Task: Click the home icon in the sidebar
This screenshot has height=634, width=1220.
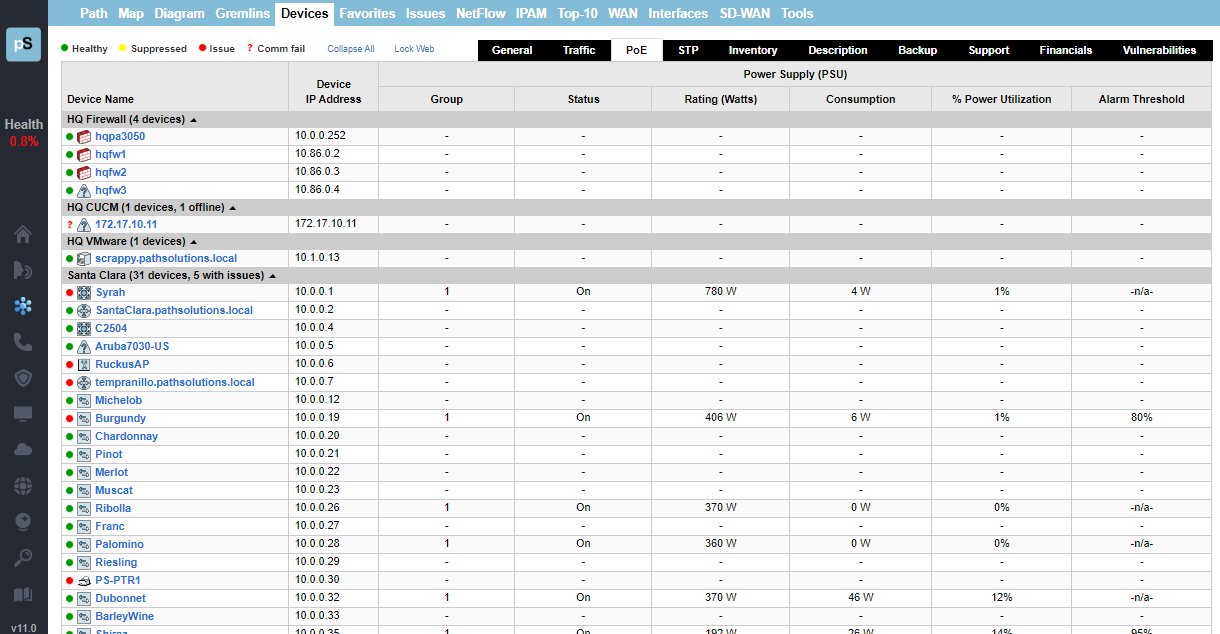Action: pos(23,235)
